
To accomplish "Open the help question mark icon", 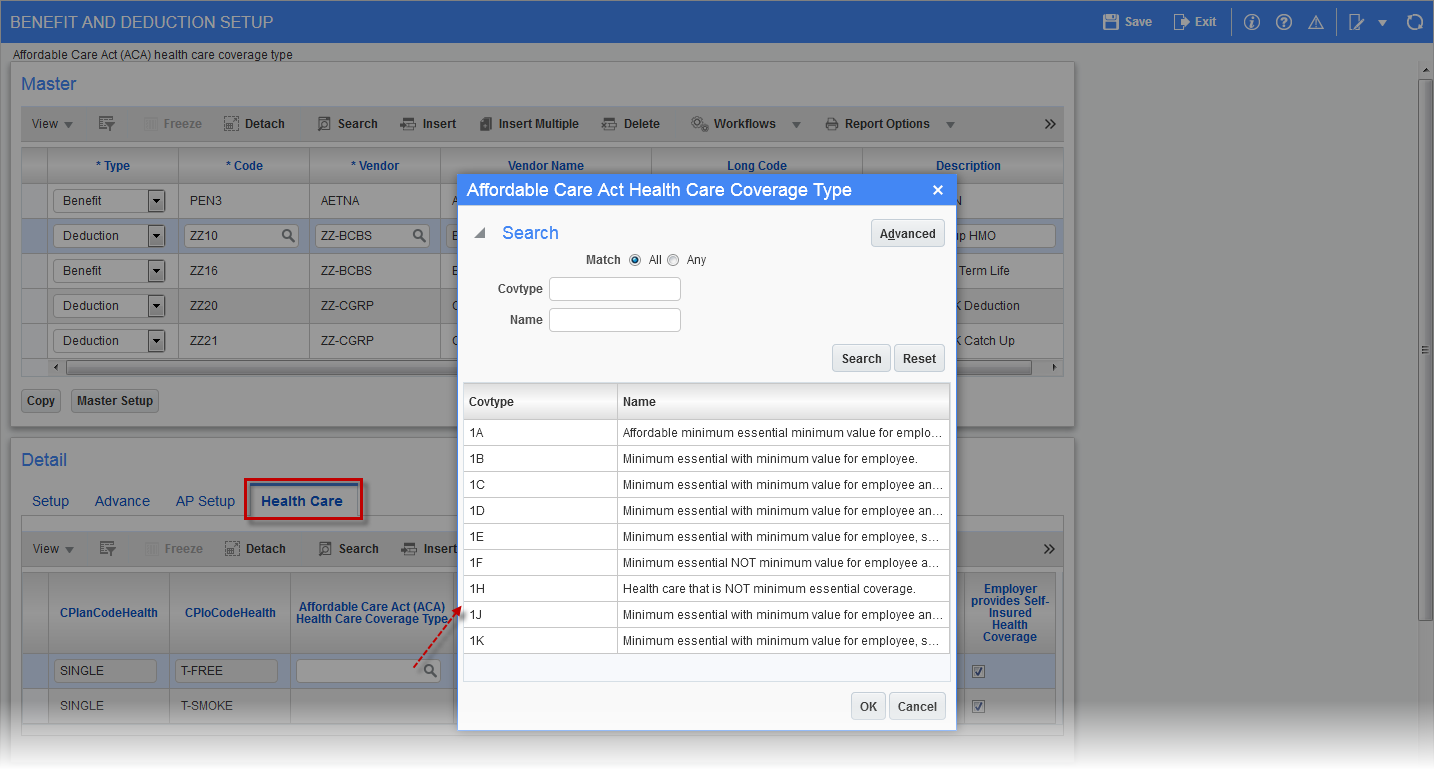I will coord(1284,22).
